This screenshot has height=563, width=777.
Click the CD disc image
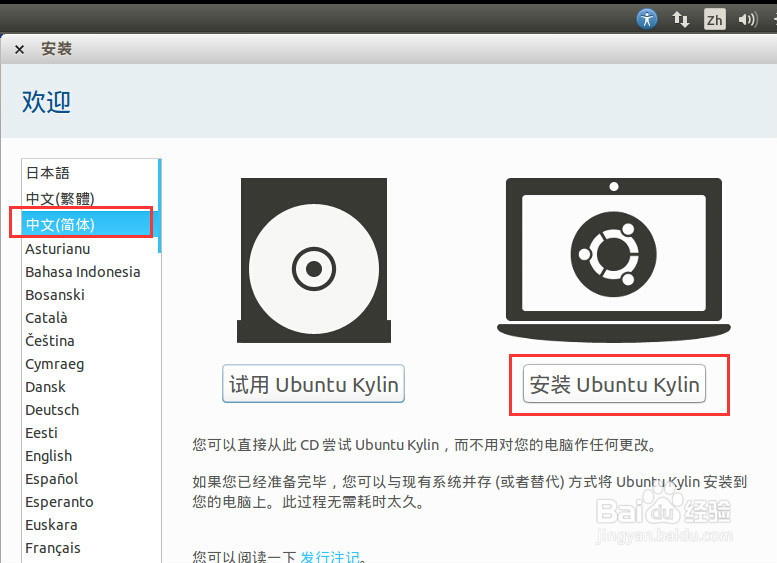point(314,260)
